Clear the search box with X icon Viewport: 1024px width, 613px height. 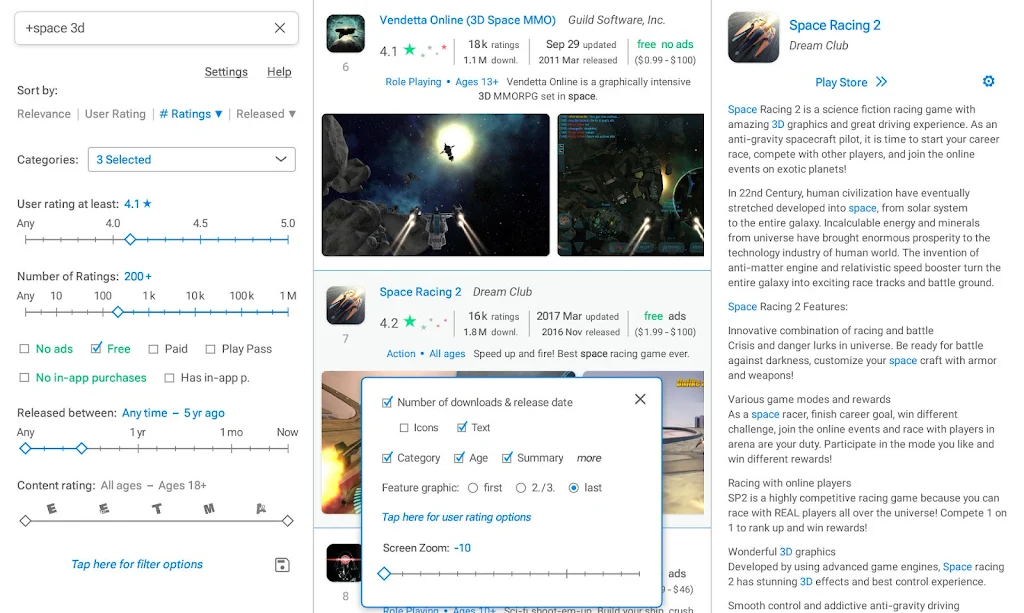point(280,28)
